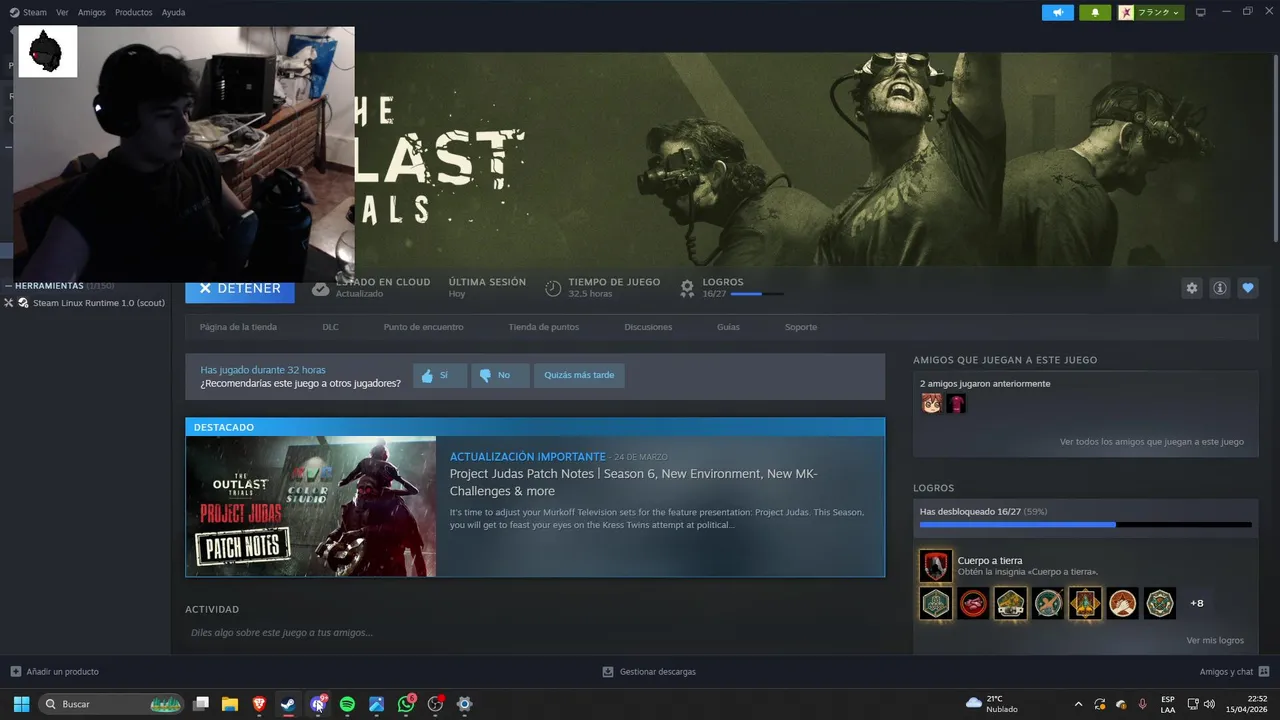Image resolution: width=1280 pixels, height=720 pixels.
Task: Open game settings gear icon
Action: (1191, 288)
